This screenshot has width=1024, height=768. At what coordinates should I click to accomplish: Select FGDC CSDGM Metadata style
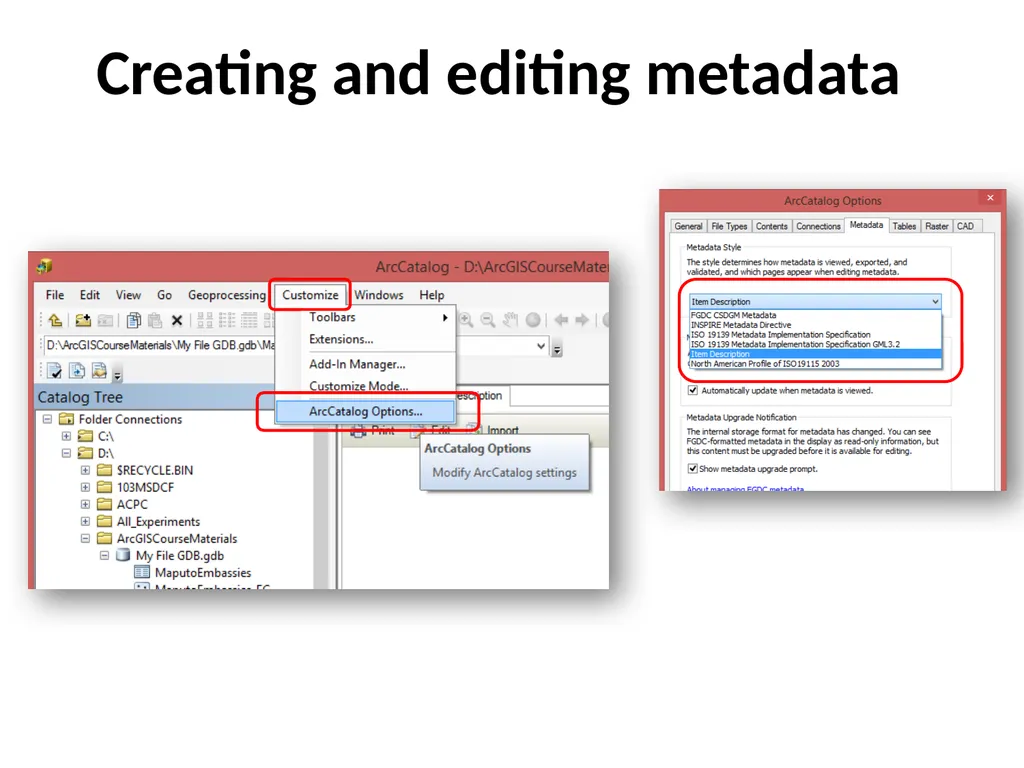815,315
